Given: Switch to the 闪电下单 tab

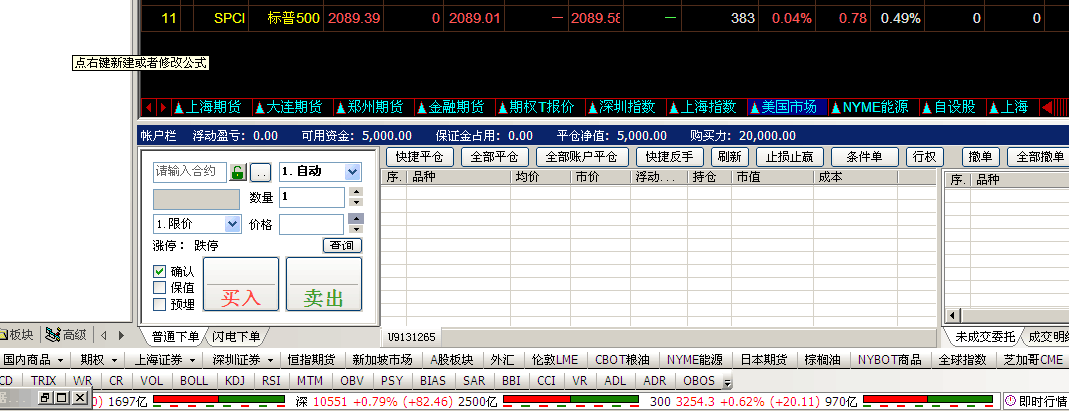Looking at the screenshot, I should tap(236, 336).
